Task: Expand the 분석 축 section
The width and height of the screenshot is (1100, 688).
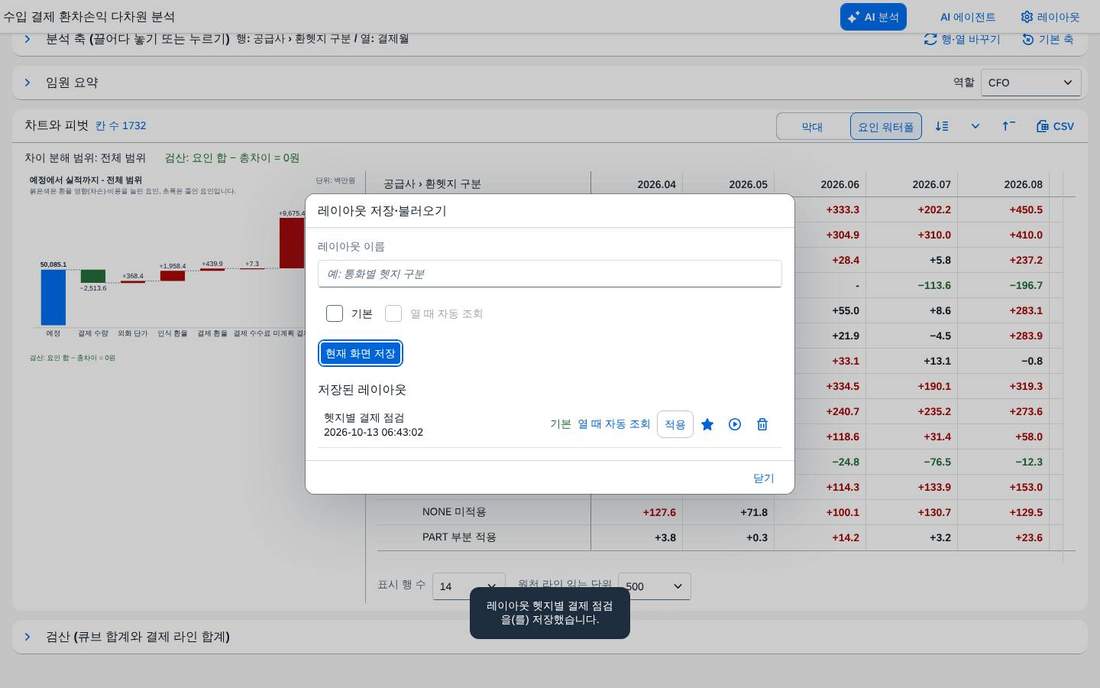Action: (27, 39)
